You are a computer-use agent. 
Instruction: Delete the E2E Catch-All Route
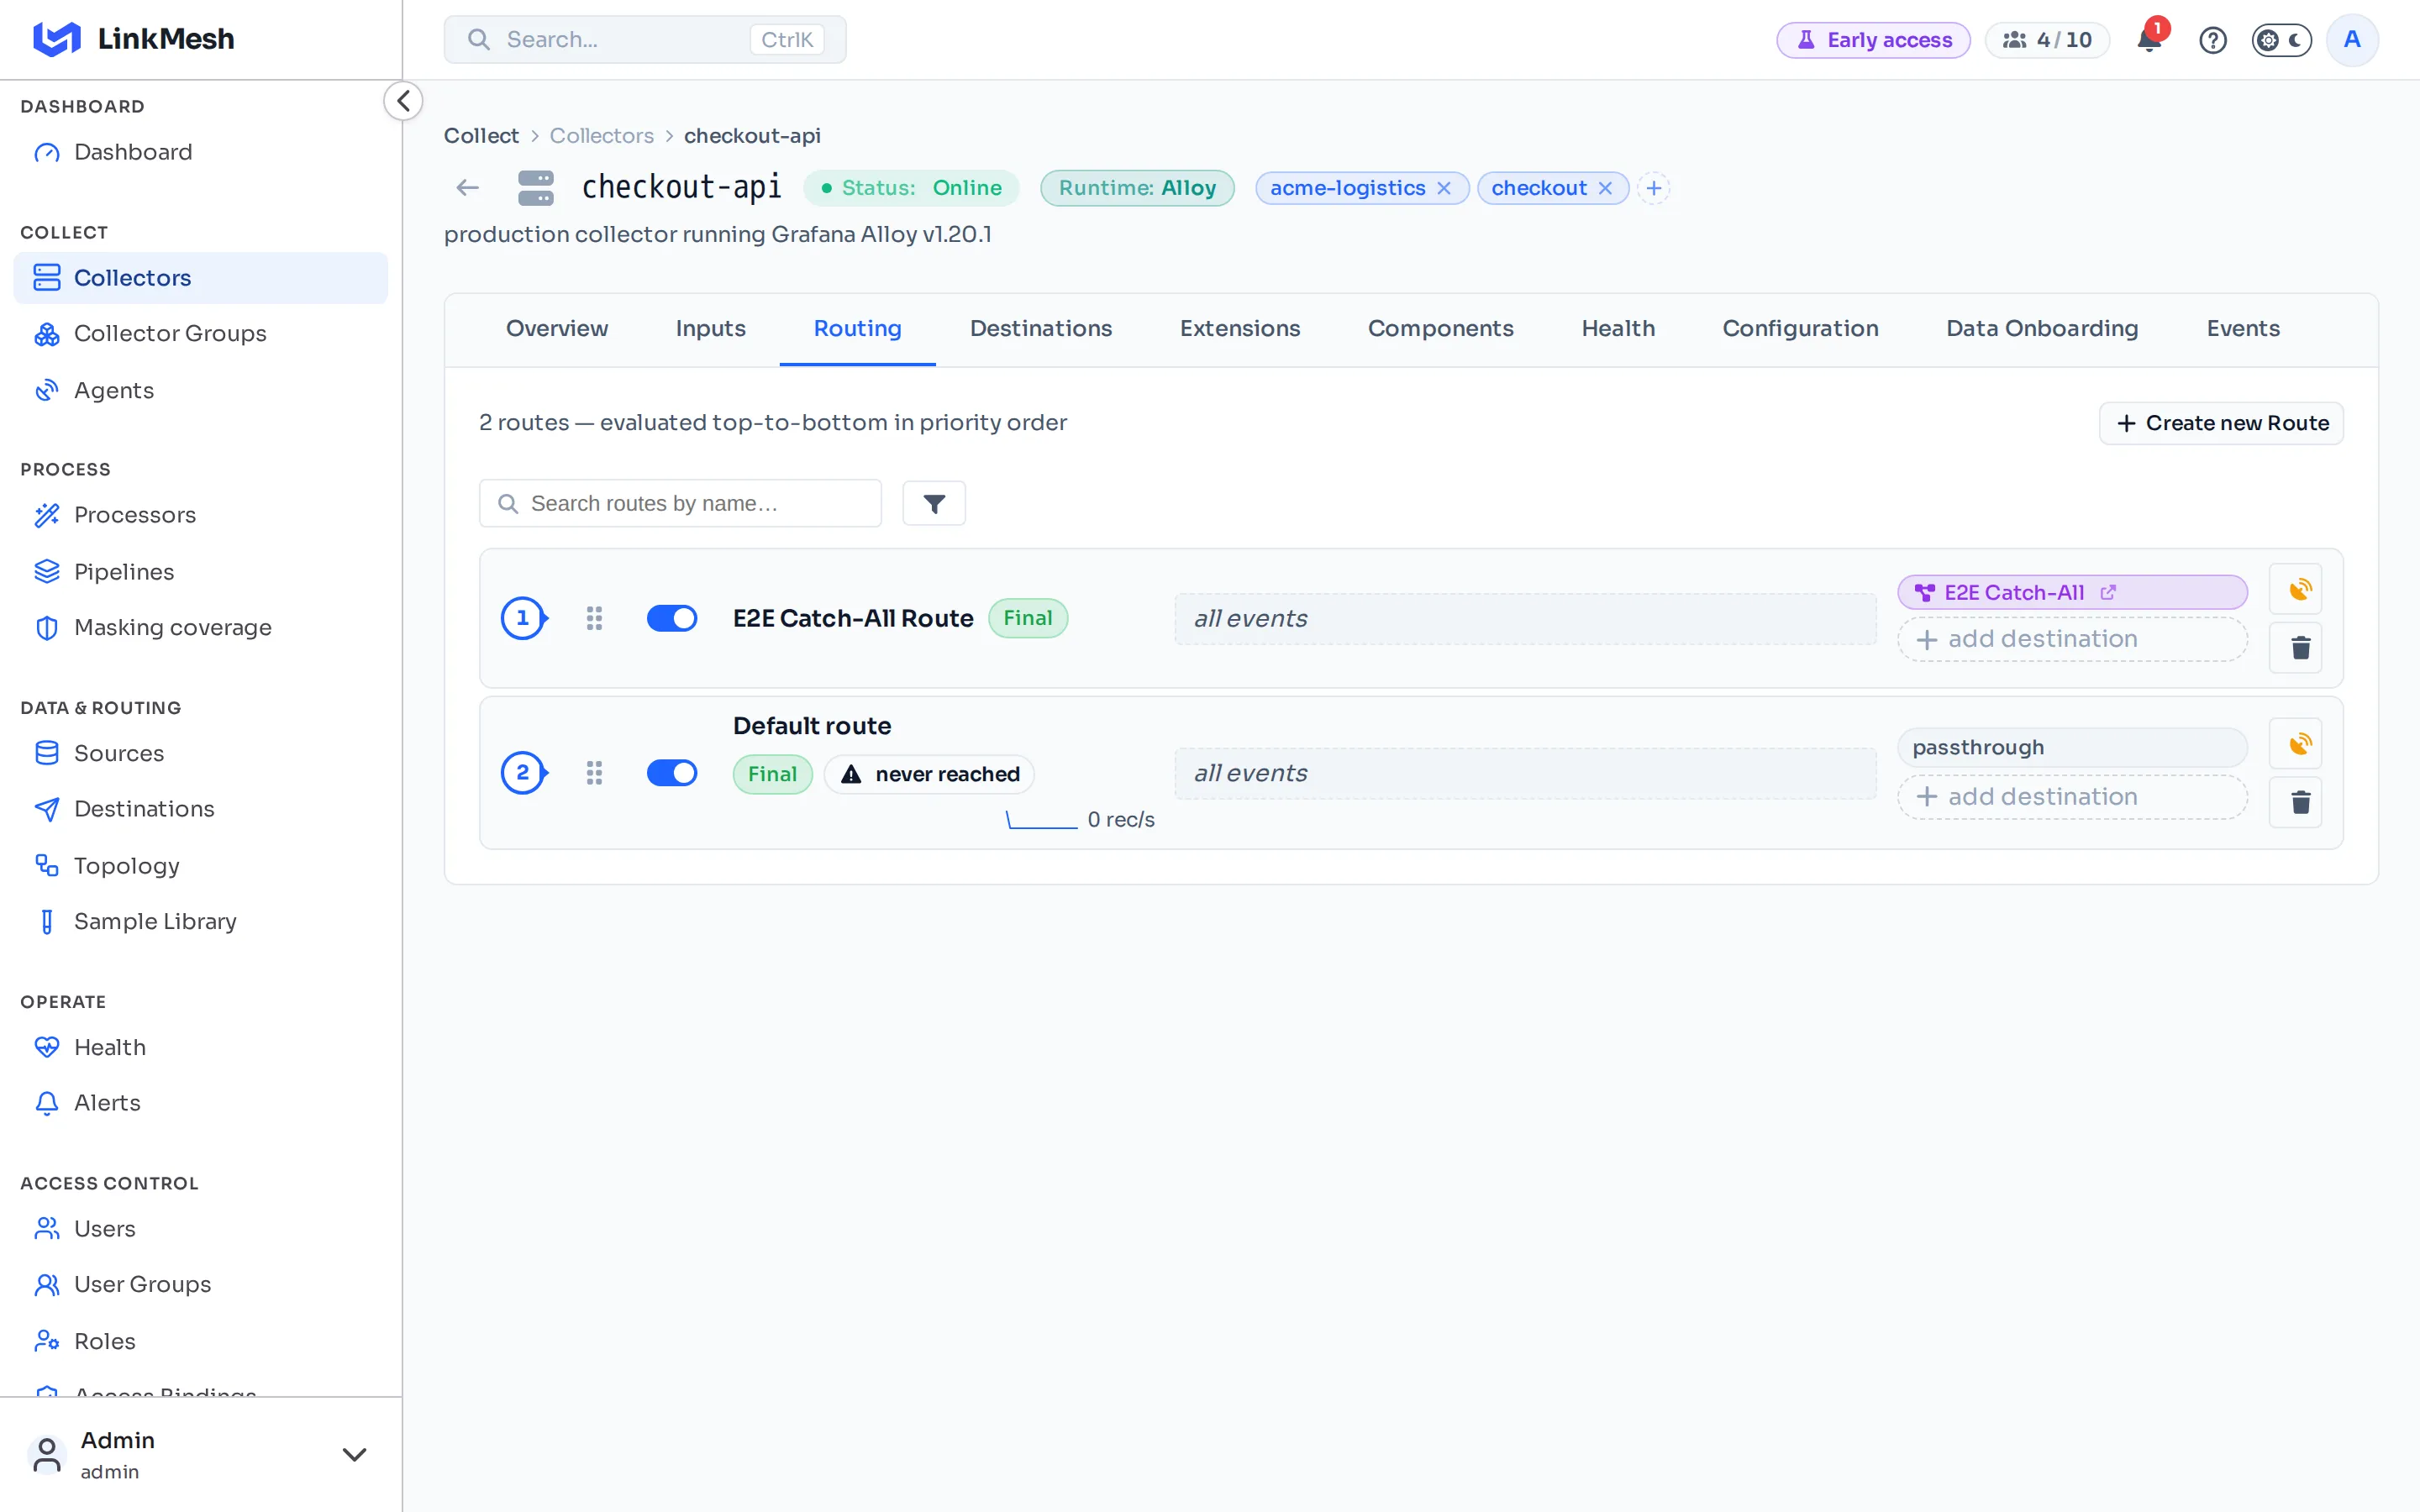tap(2296, 647)
